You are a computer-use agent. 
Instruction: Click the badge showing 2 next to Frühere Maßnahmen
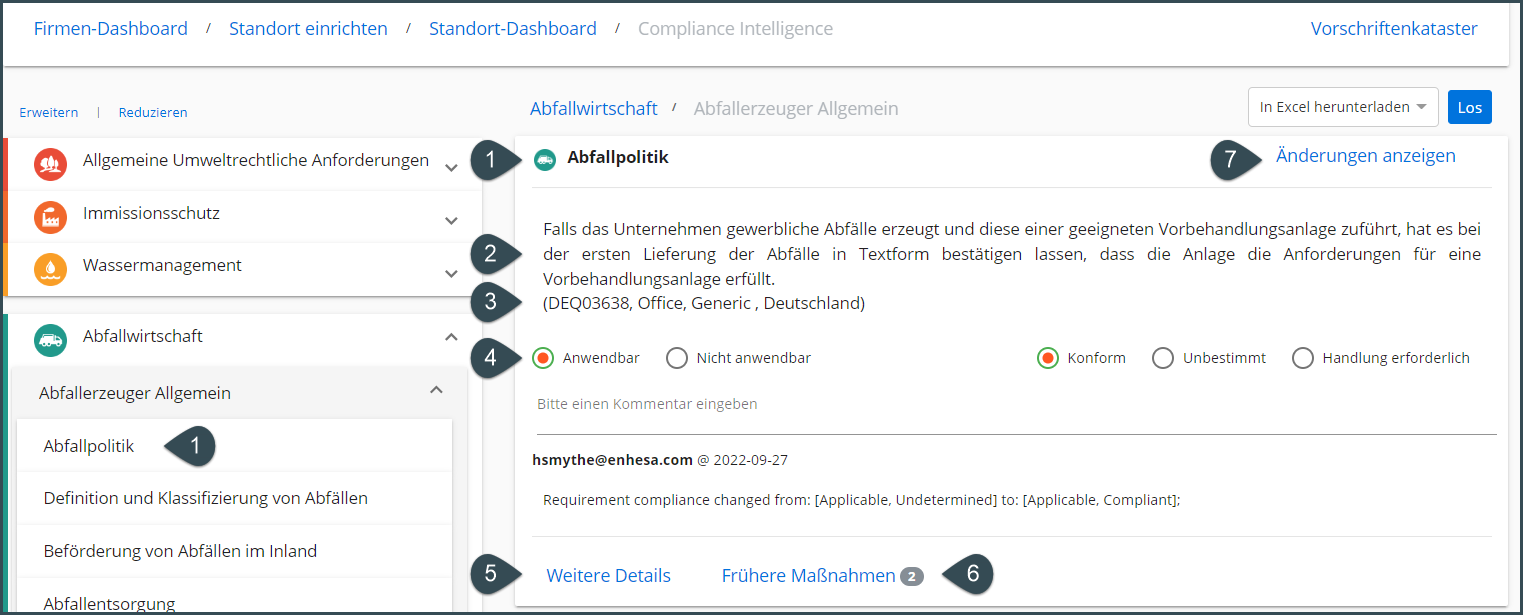coord(911,577)
